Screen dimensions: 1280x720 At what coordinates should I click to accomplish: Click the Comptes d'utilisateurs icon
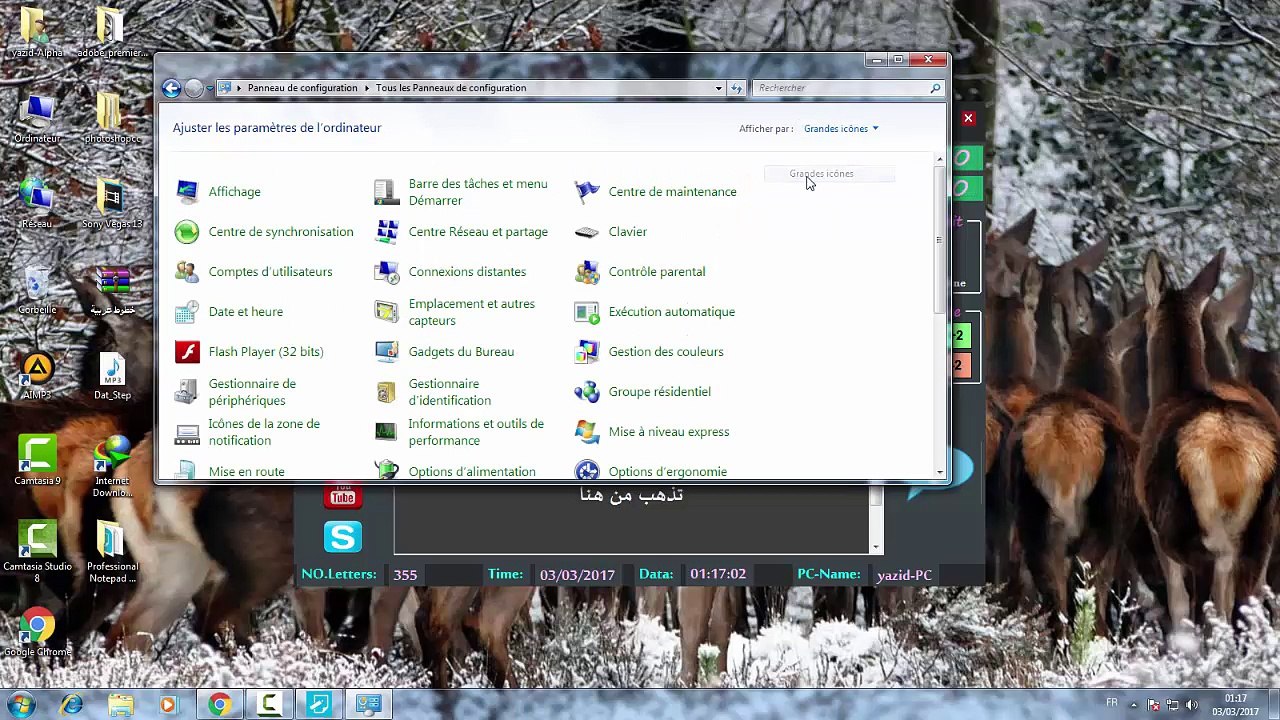[187, 272]
